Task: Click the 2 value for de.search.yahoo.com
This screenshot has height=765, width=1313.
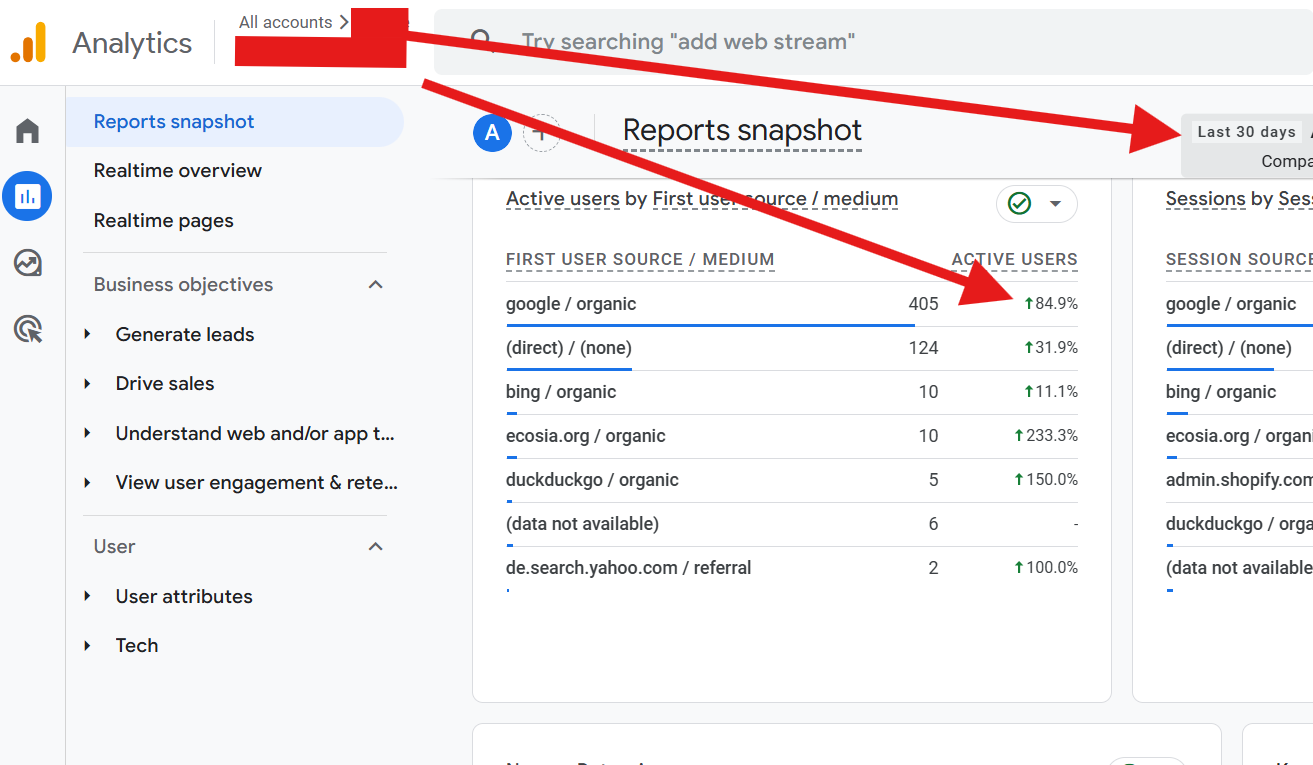Action: tap(934, 568)
